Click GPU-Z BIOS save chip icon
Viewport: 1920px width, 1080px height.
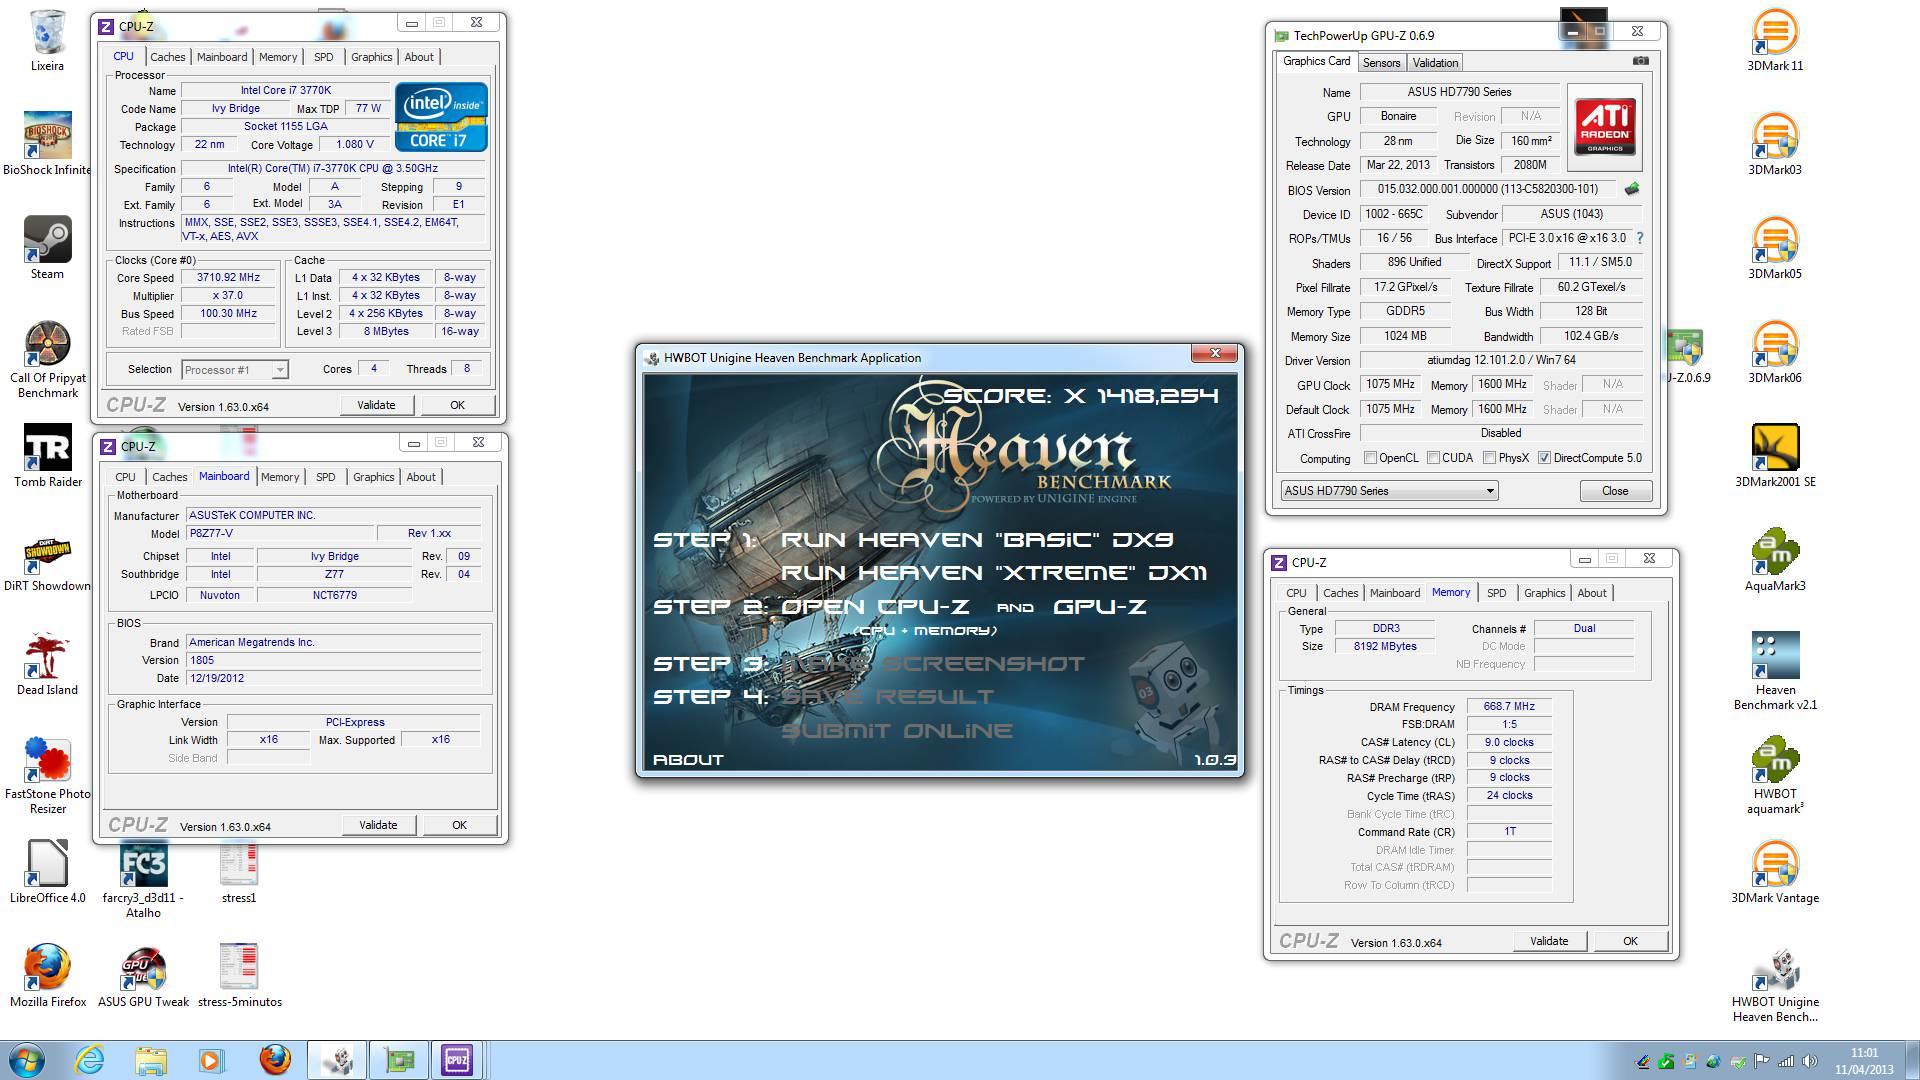1632,188
